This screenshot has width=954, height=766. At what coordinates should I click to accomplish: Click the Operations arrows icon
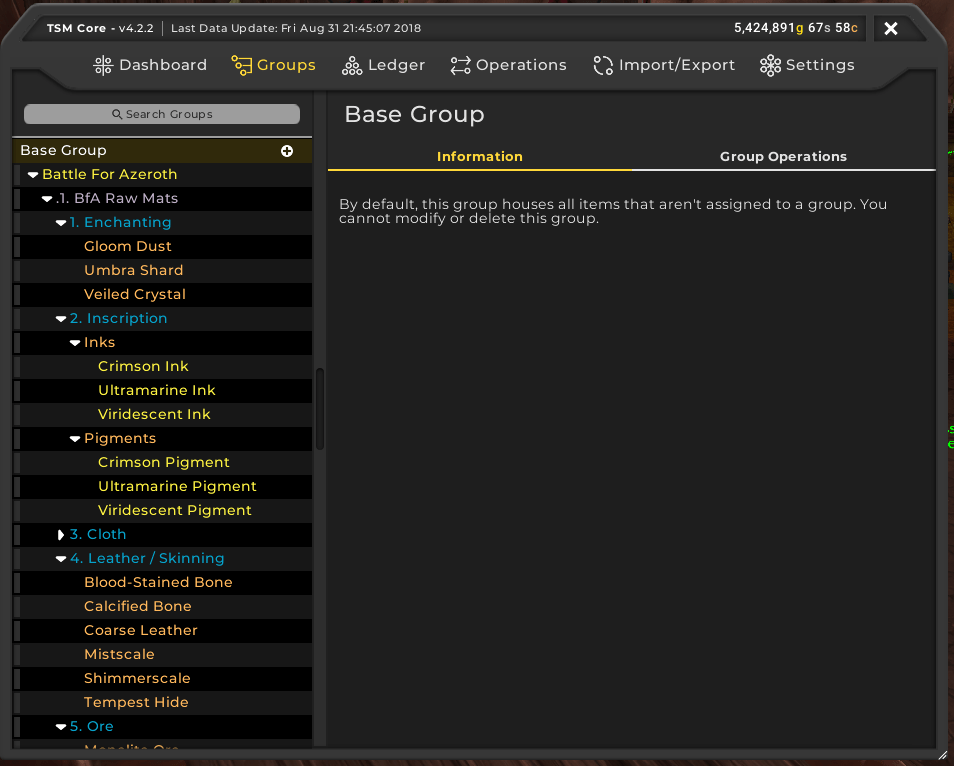point(461,65)
